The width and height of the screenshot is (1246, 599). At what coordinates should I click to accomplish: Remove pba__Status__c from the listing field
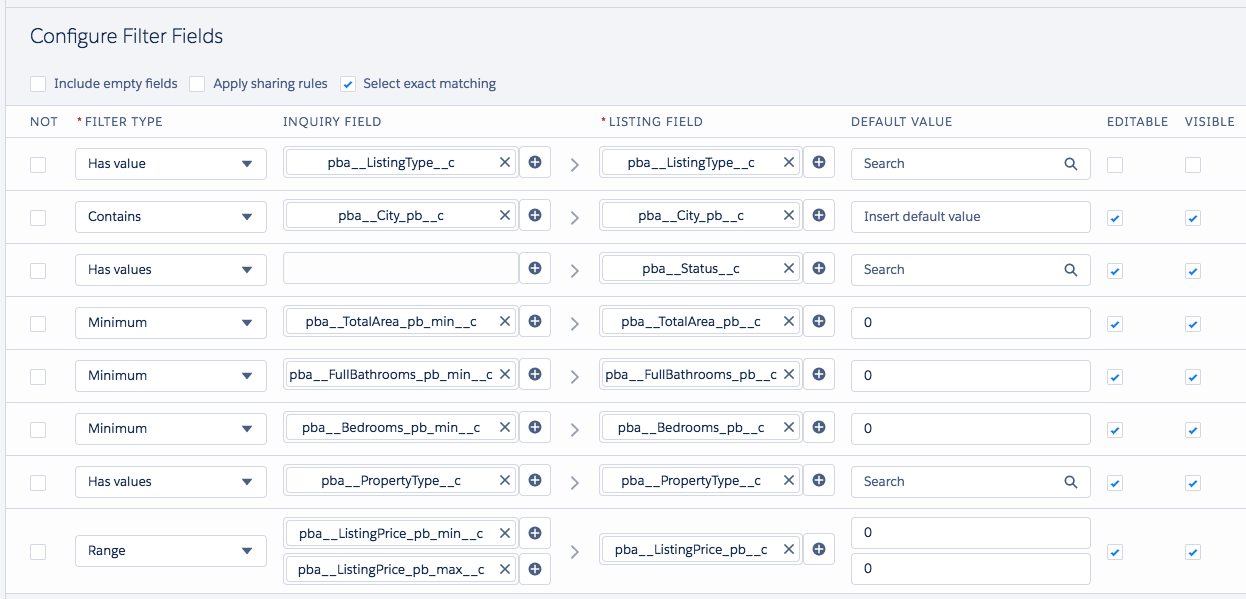pyautogui.click(x=788, y=267)
